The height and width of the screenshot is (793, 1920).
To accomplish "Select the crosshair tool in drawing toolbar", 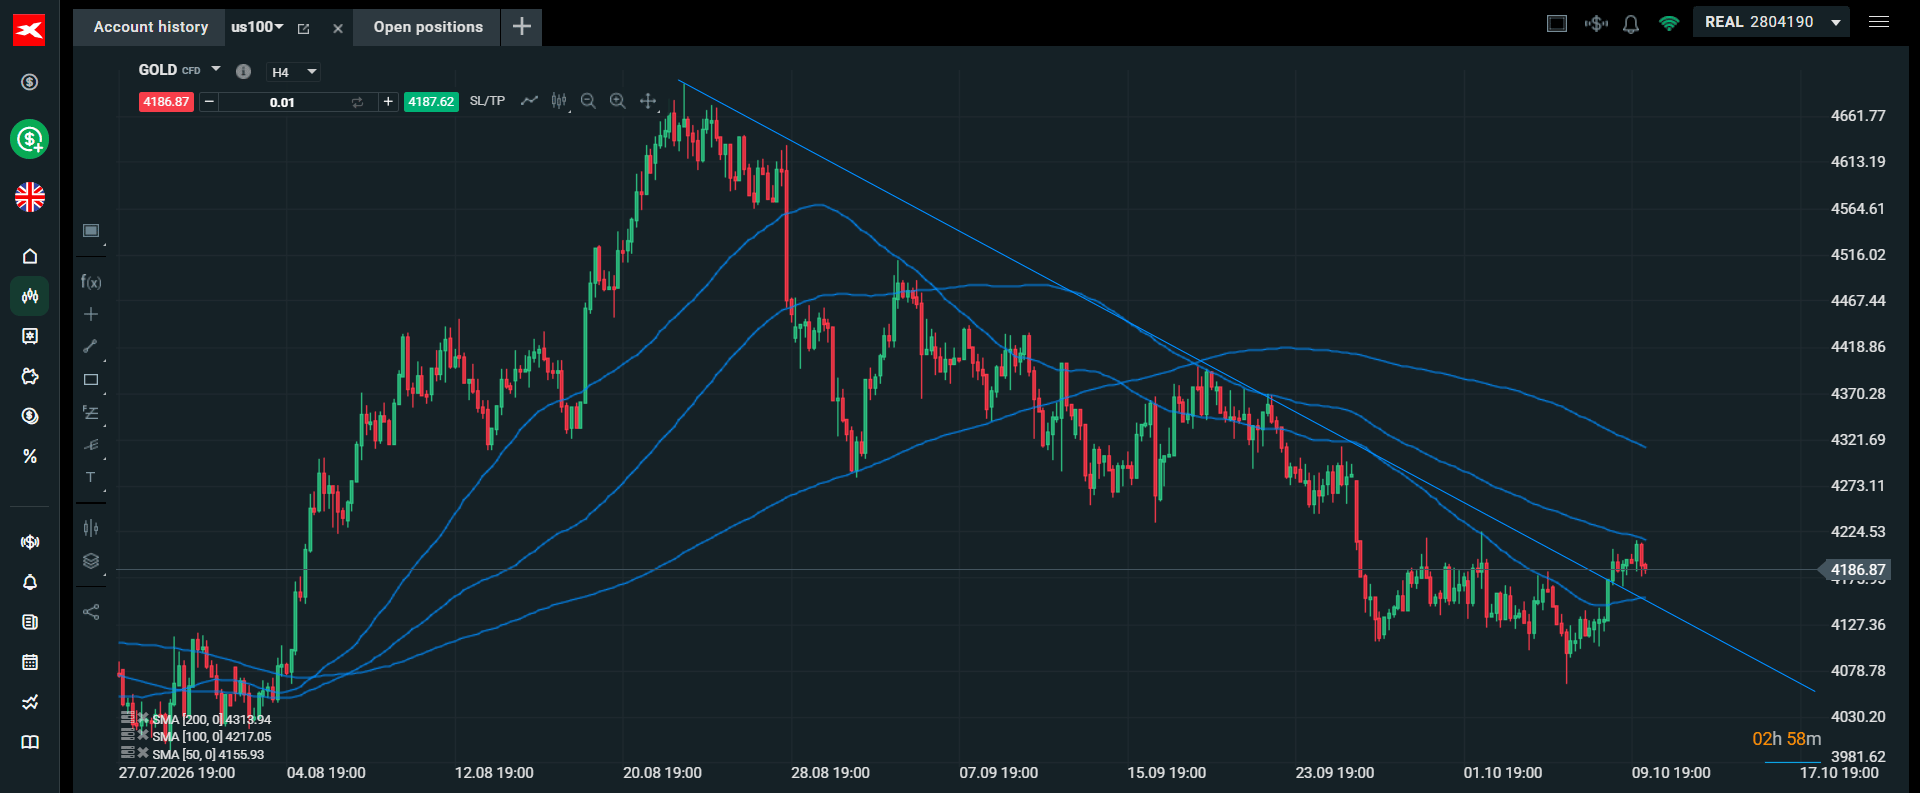I will click(x=91, y=314).
